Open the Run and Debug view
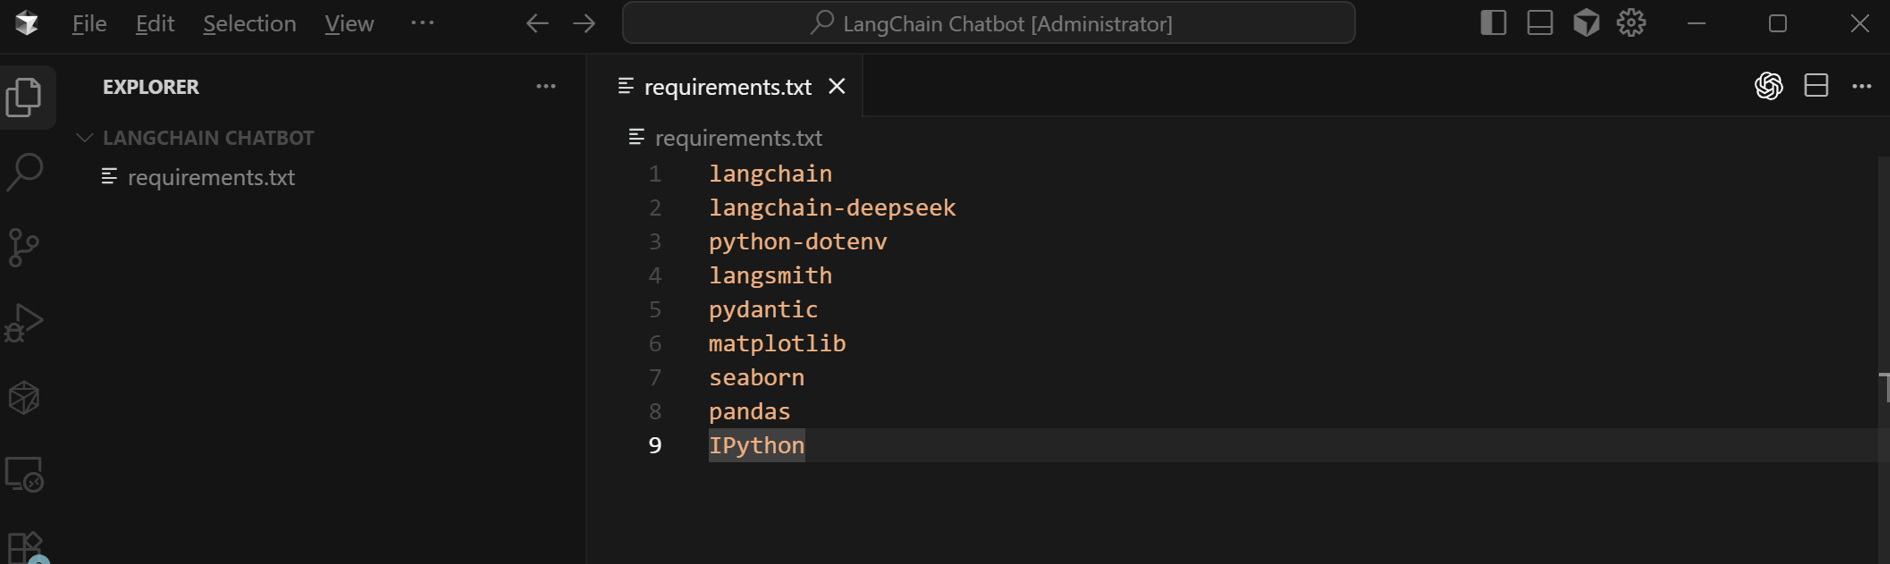 (24, 323)
